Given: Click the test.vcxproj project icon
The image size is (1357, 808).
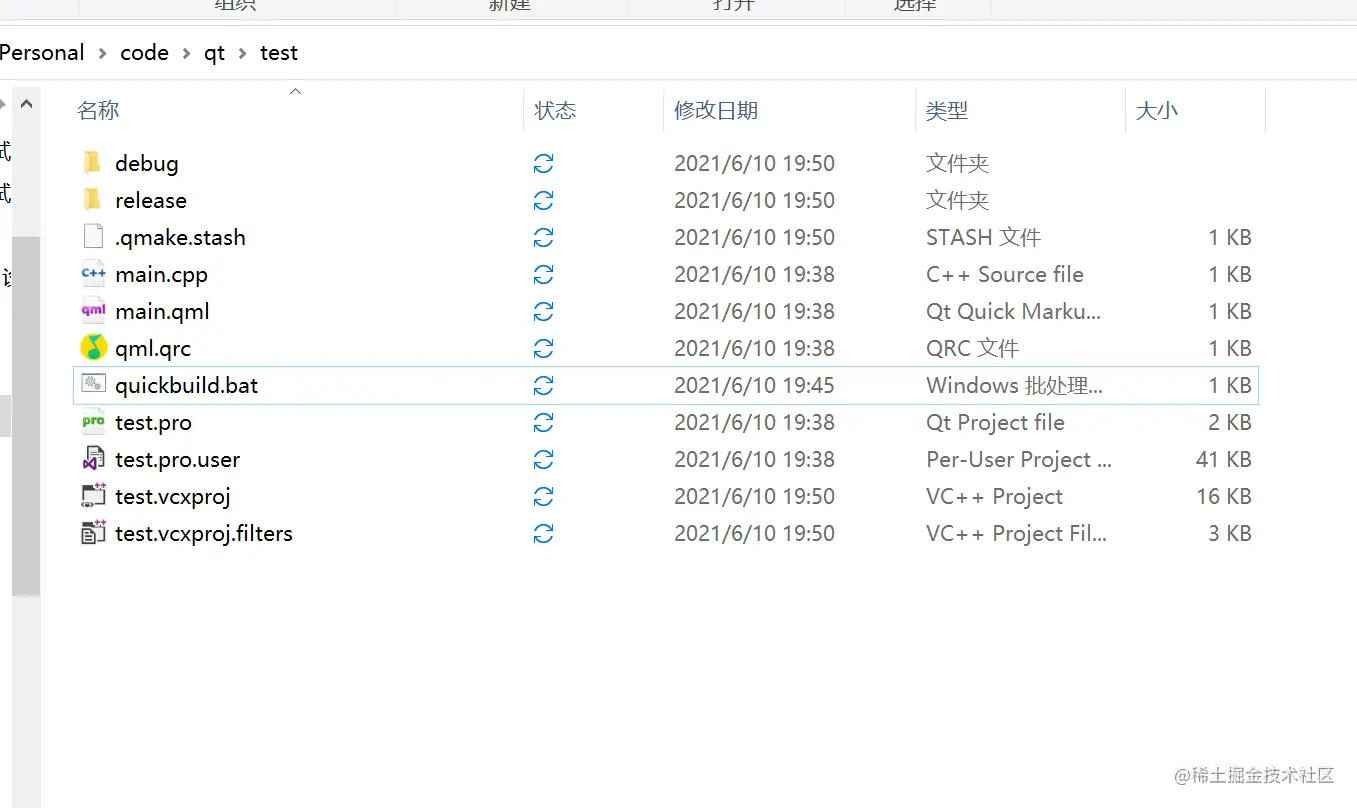Looking at the screenshot, I should [93, 496].
